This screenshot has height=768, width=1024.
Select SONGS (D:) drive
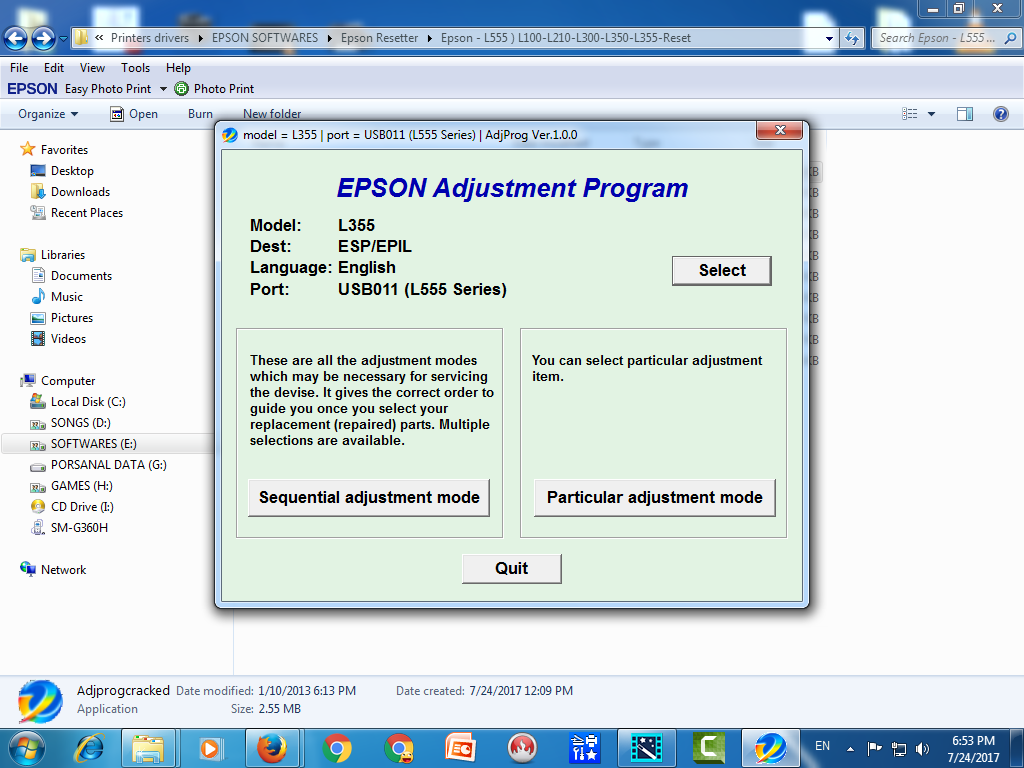pyautogui.click(x=80, y=423)
